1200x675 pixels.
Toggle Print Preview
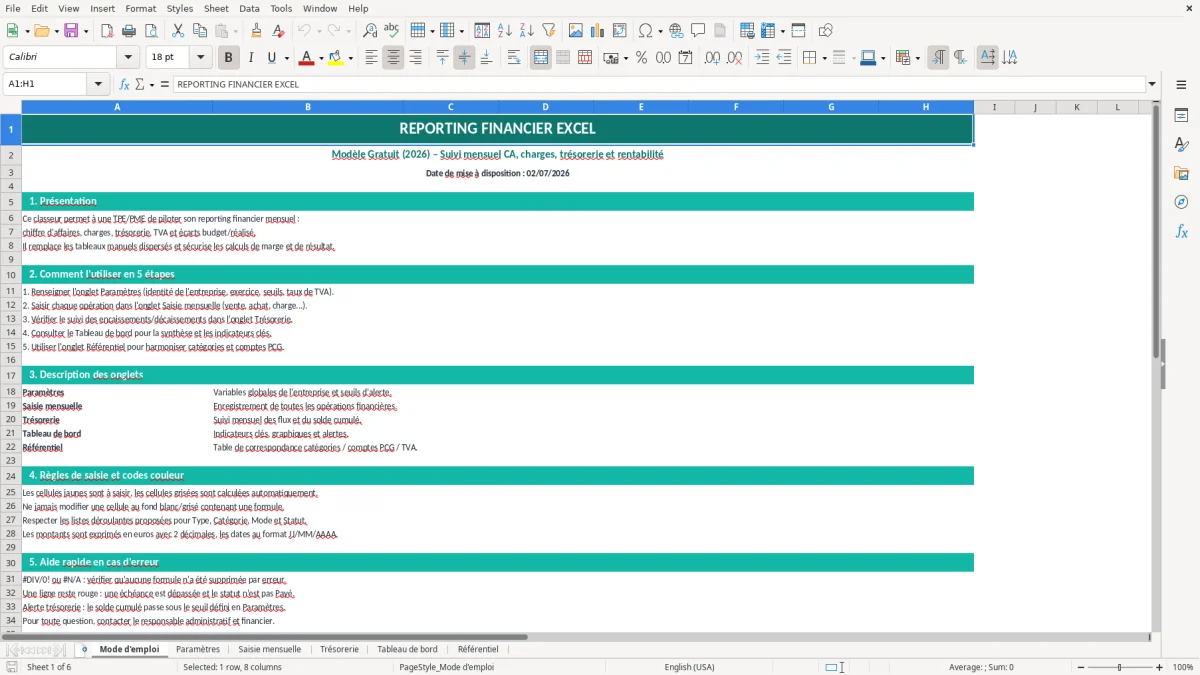tap(151, 31)
